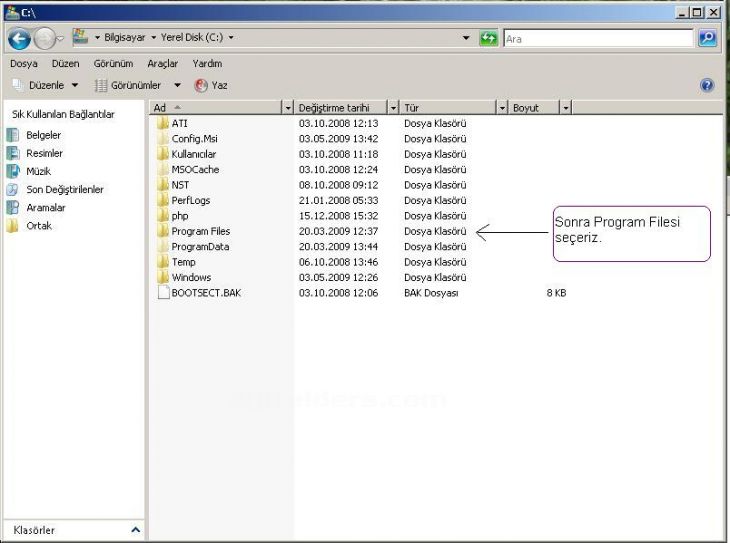This screenshot has width=730, height=543.
Task: Open Resimler favorite link
Action: coord(44,153)
